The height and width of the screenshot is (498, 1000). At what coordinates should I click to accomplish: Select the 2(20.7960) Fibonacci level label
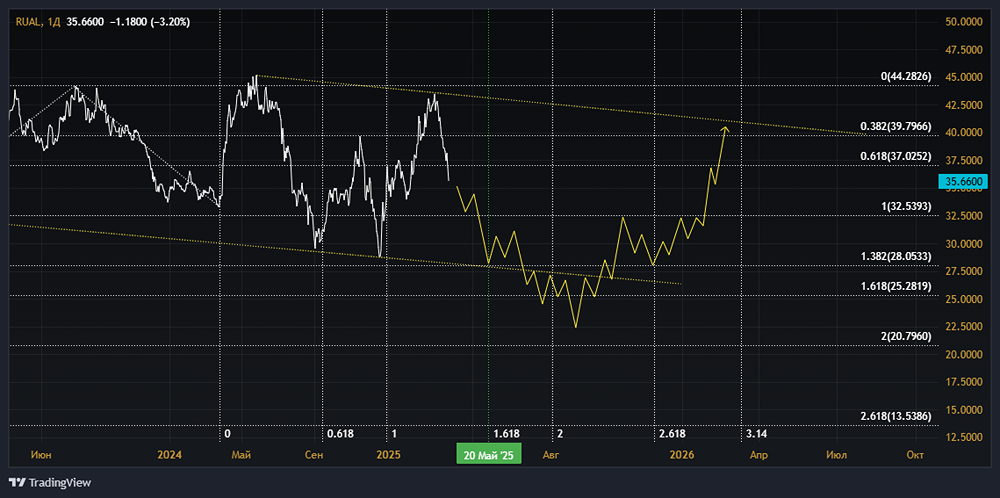906,337
